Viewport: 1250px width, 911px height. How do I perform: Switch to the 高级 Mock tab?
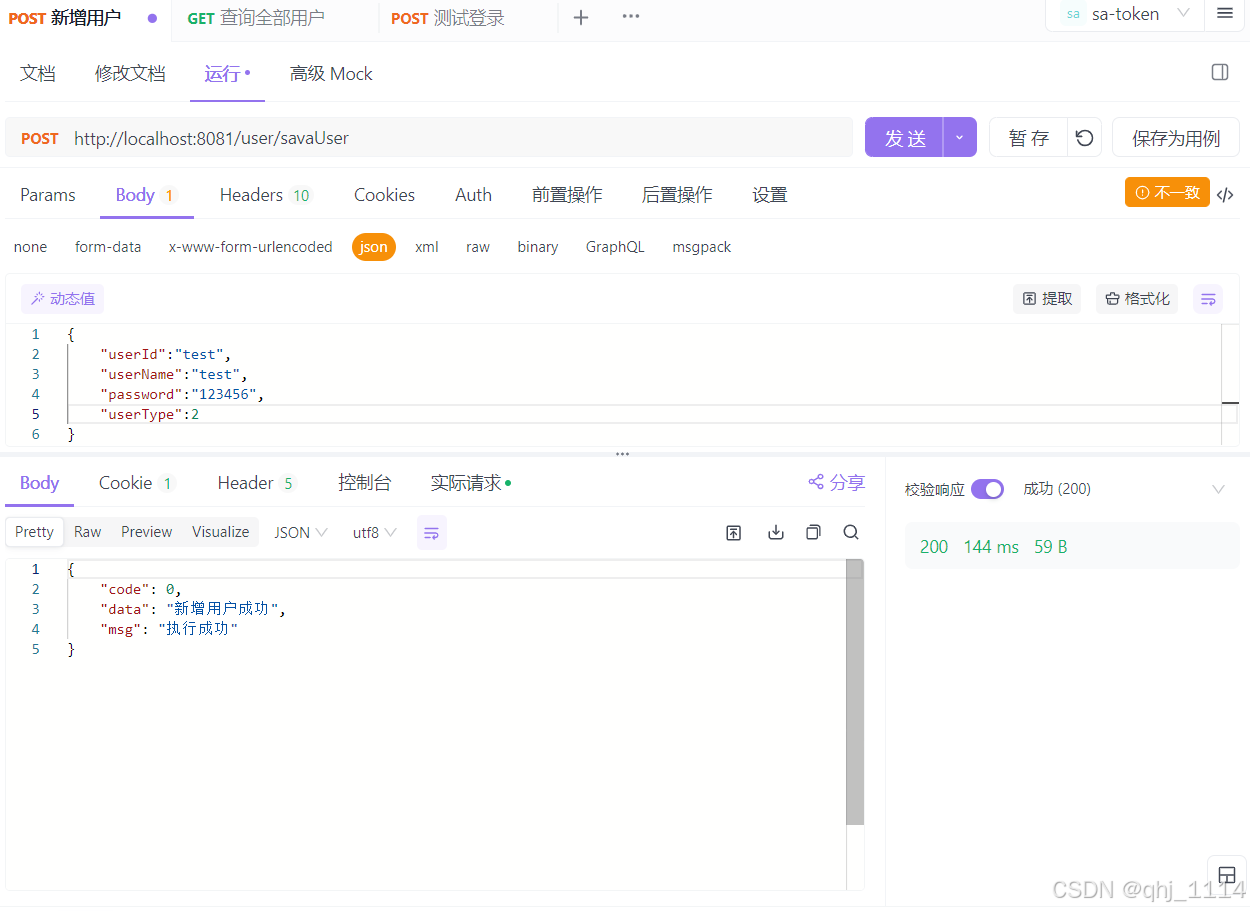pyautogui.click(x=331, y=73)
